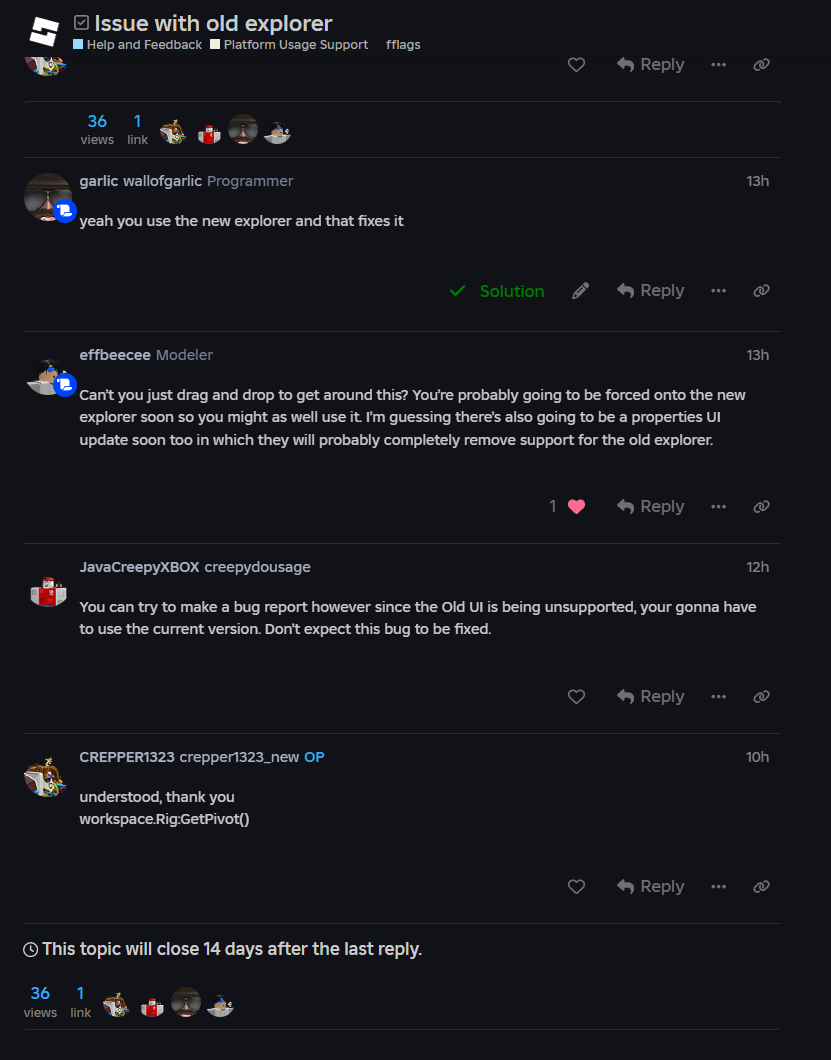
Task: Copy link to CREPPER1323's last post
Action: (761, 887)
